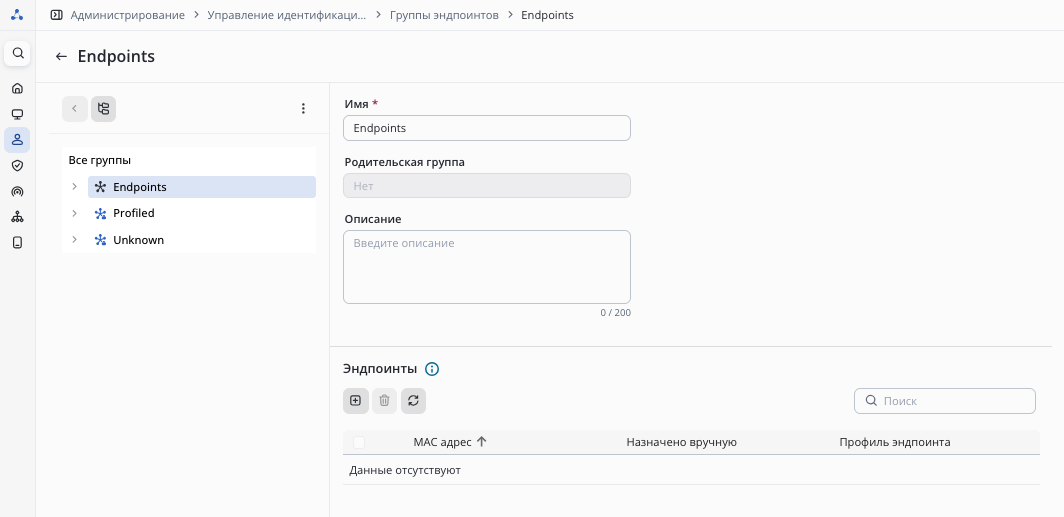Toggle the tree view button
This screenshot has height=517, width=1064.
(103, 108)
